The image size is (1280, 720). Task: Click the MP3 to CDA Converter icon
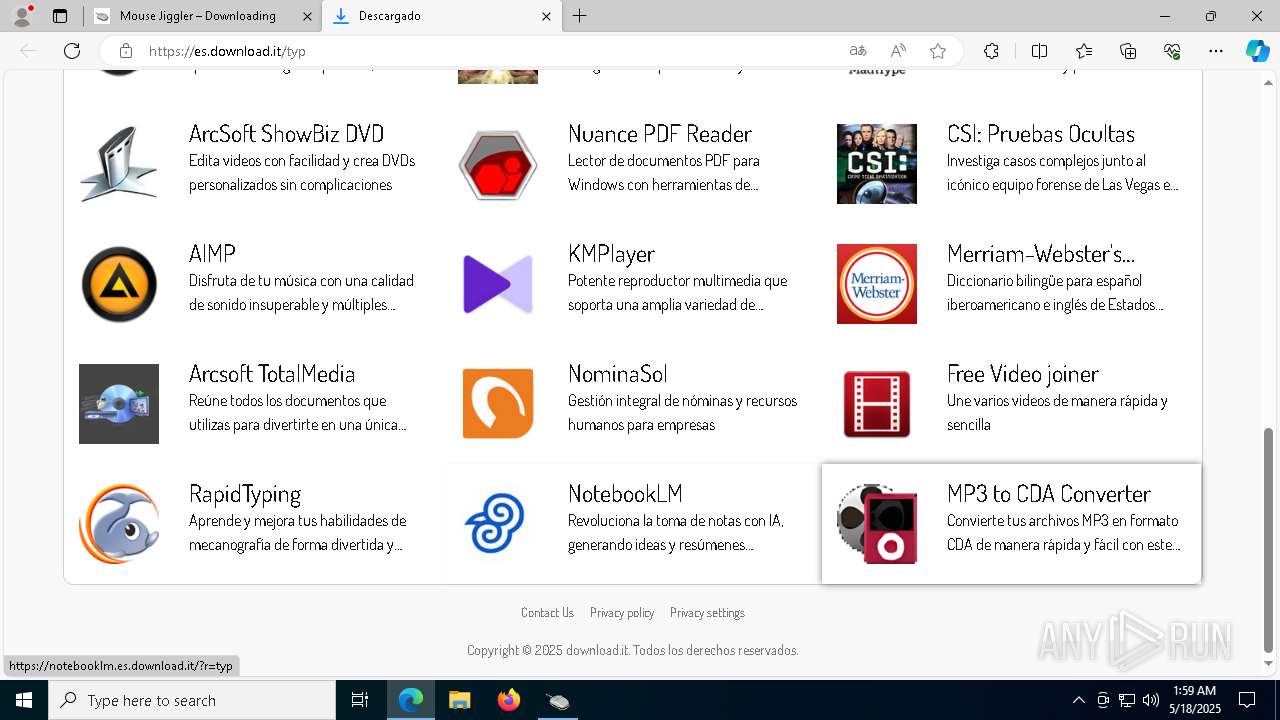877,524
